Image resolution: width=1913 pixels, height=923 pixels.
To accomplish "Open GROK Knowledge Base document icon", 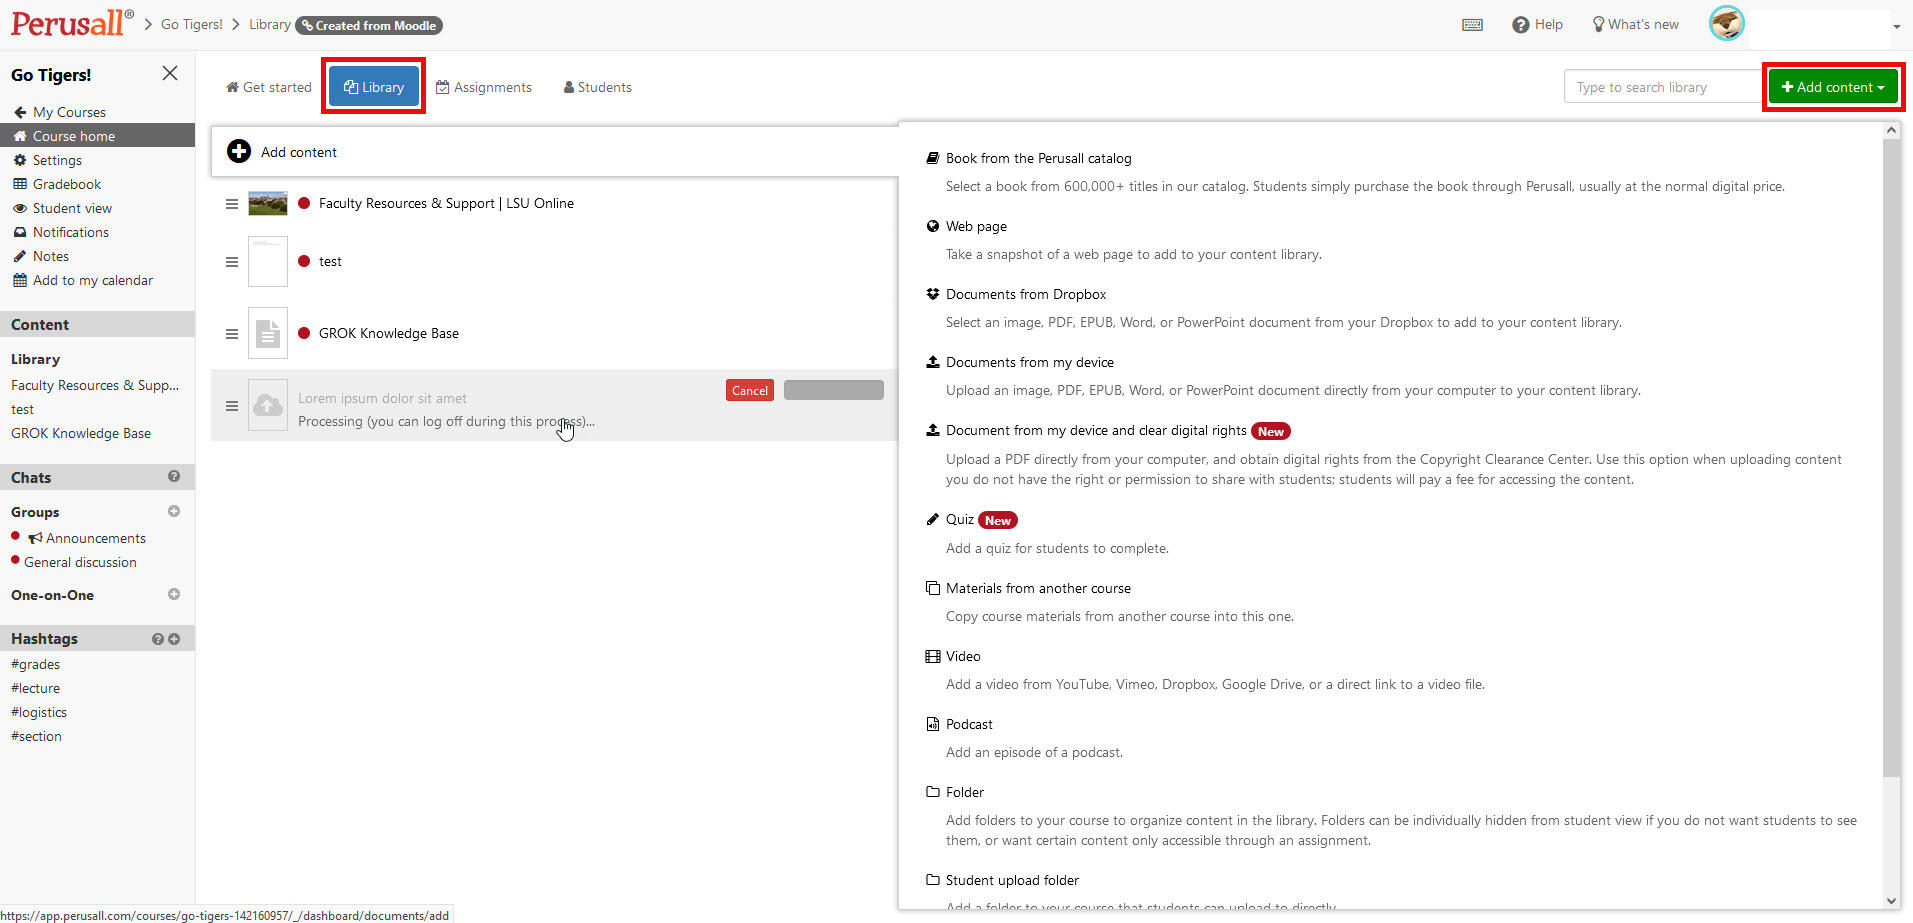I will 268,333.
